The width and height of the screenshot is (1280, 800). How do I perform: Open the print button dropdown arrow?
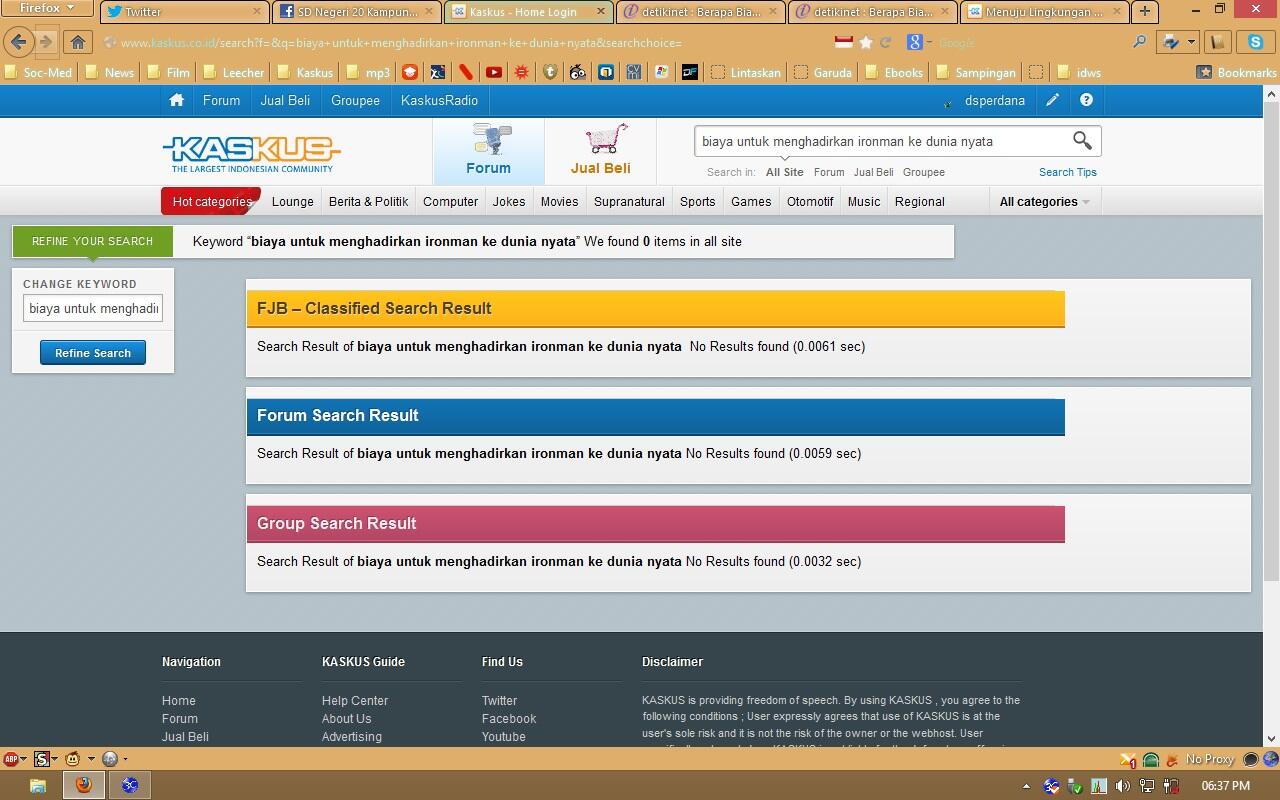pyautogui.click(x=1191, y=42)
